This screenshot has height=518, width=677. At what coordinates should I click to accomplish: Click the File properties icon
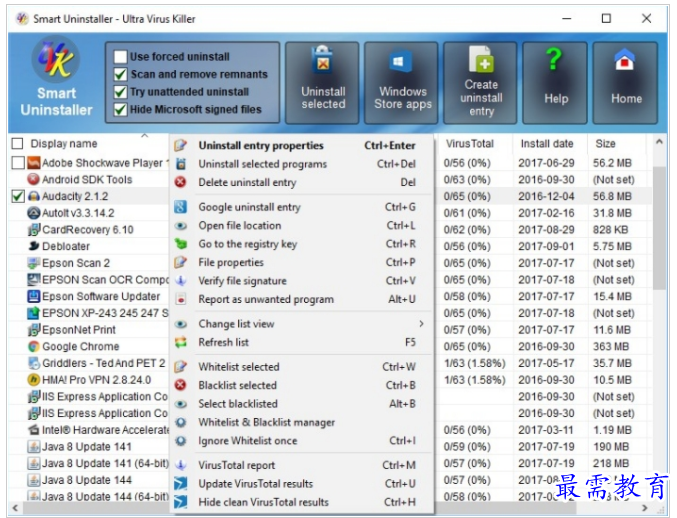(180, 262)
